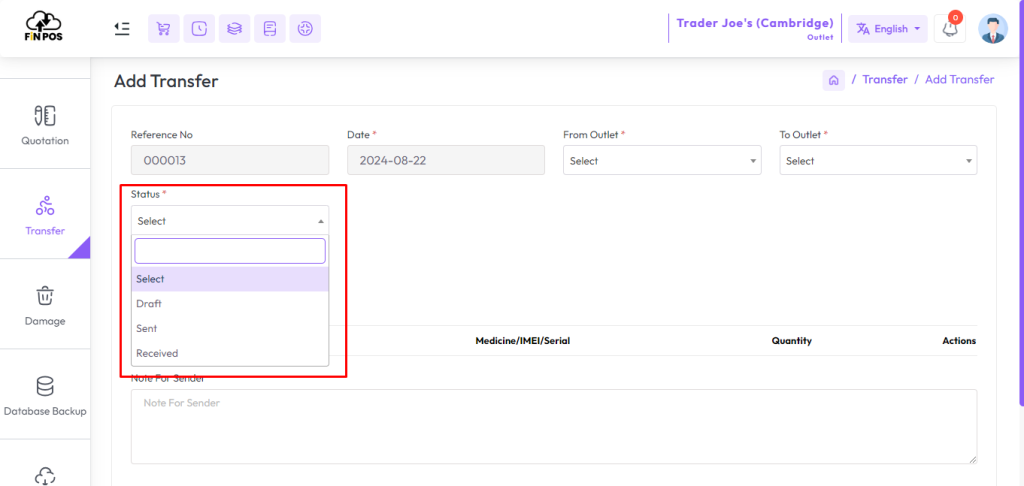Click the Medicine/IMEI/Serial column header
The height and width of the screenshot is (486, 1024).
[x=522, y=341]
